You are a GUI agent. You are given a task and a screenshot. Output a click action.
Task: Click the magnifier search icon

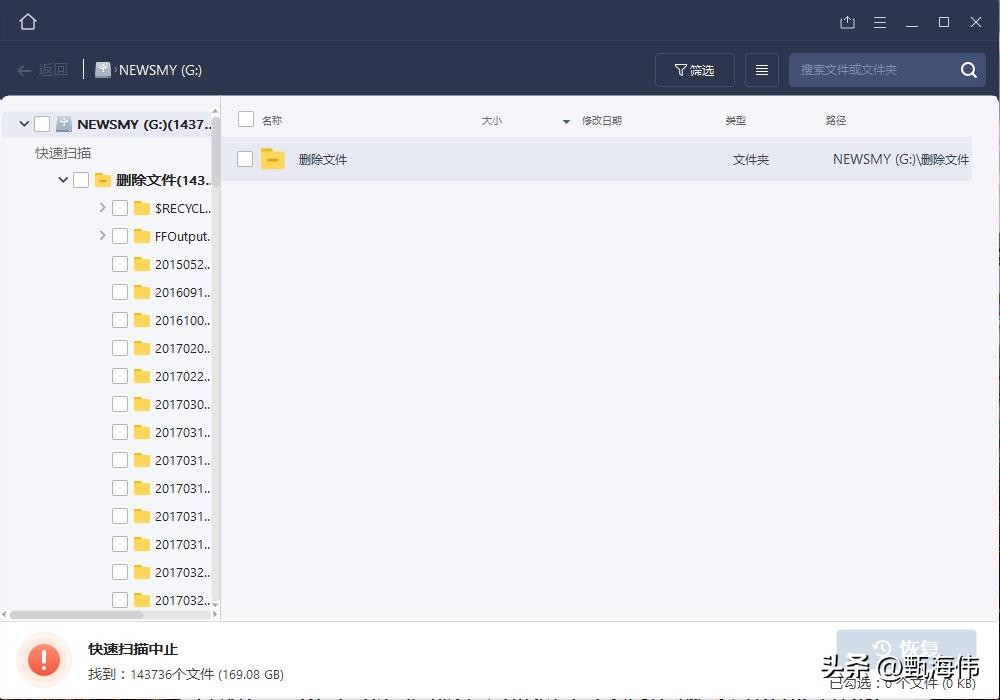pyautogui.click(x=968, y=70)
